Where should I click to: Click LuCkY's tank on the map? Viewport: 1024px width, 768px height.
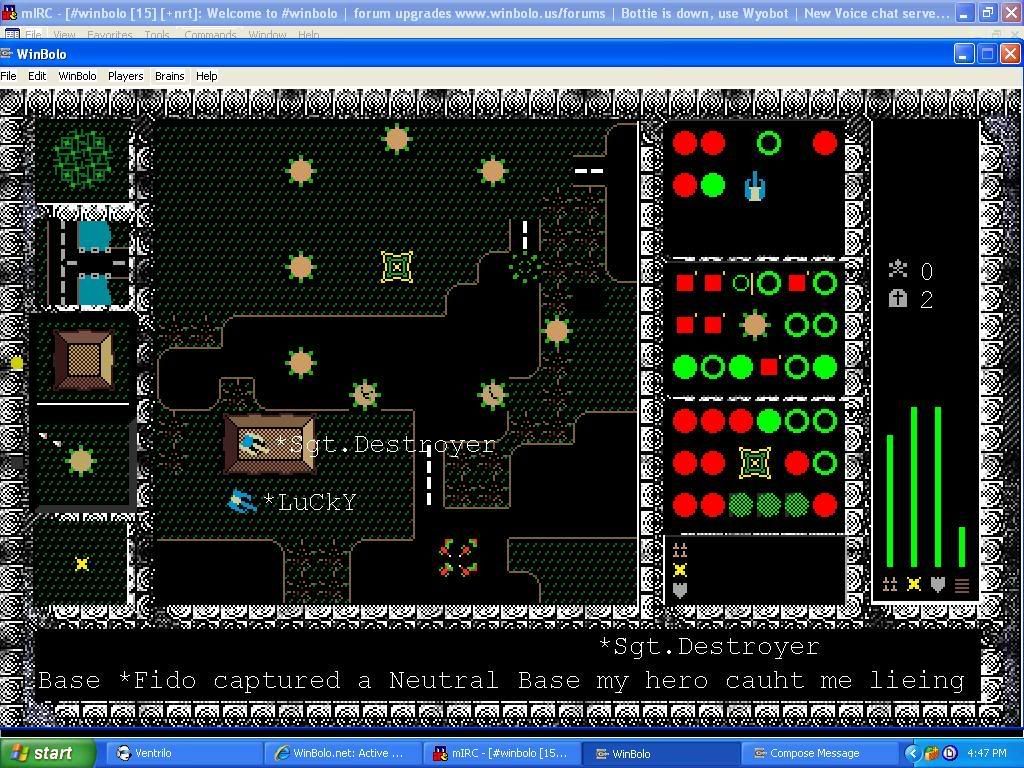(241, 500)
